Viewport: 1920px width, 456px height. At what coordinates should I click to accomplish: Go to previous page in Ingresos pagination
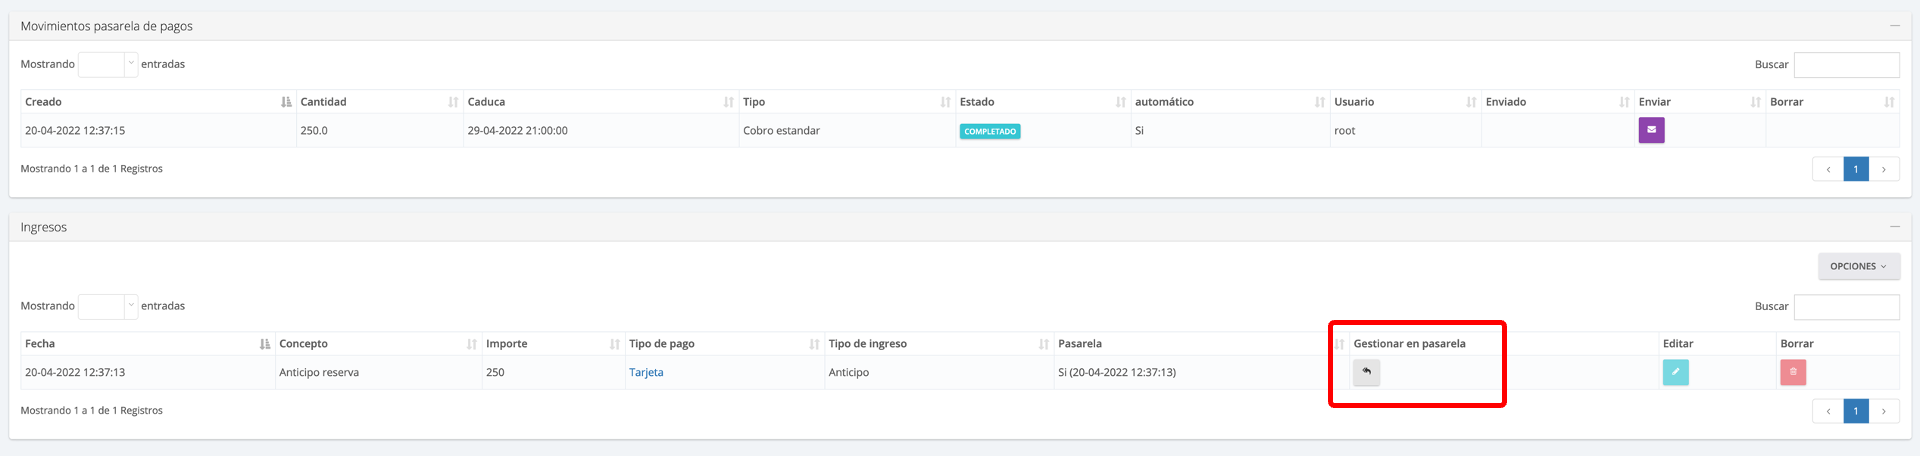(x=1828, y=411)
